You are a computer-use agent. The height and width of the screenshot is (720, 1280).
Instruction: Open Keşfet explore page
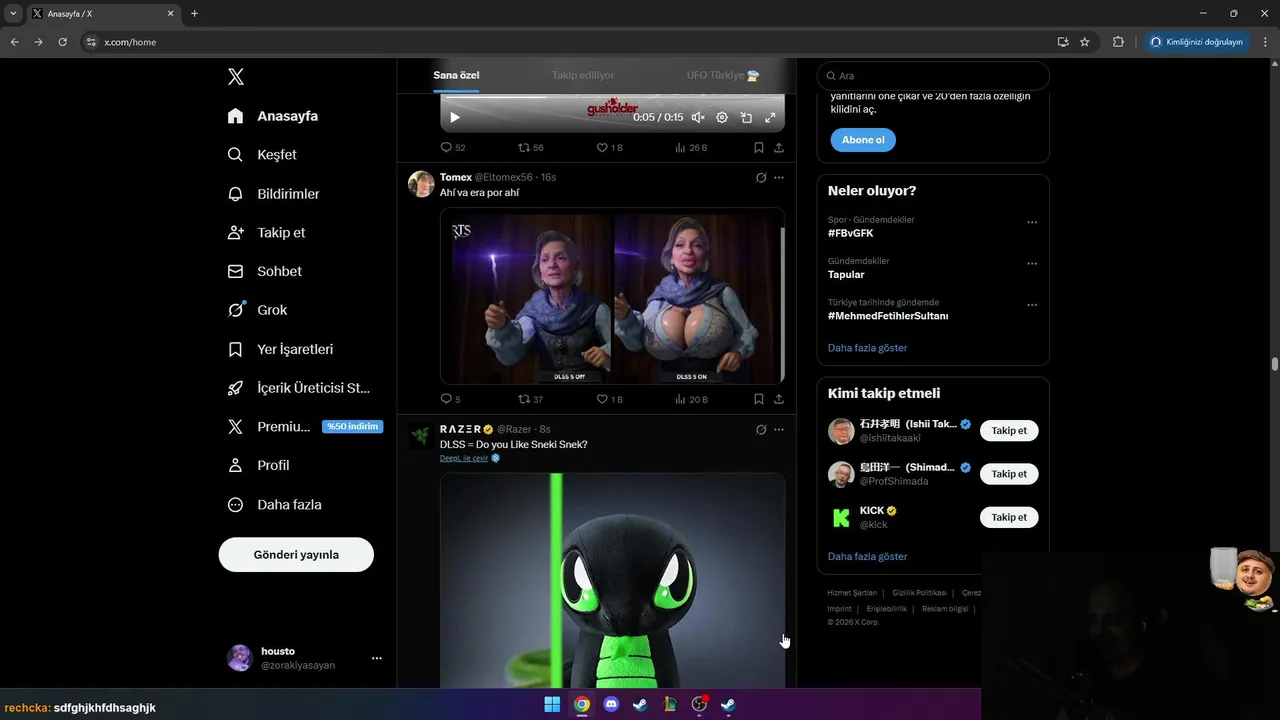coord(261,155)
